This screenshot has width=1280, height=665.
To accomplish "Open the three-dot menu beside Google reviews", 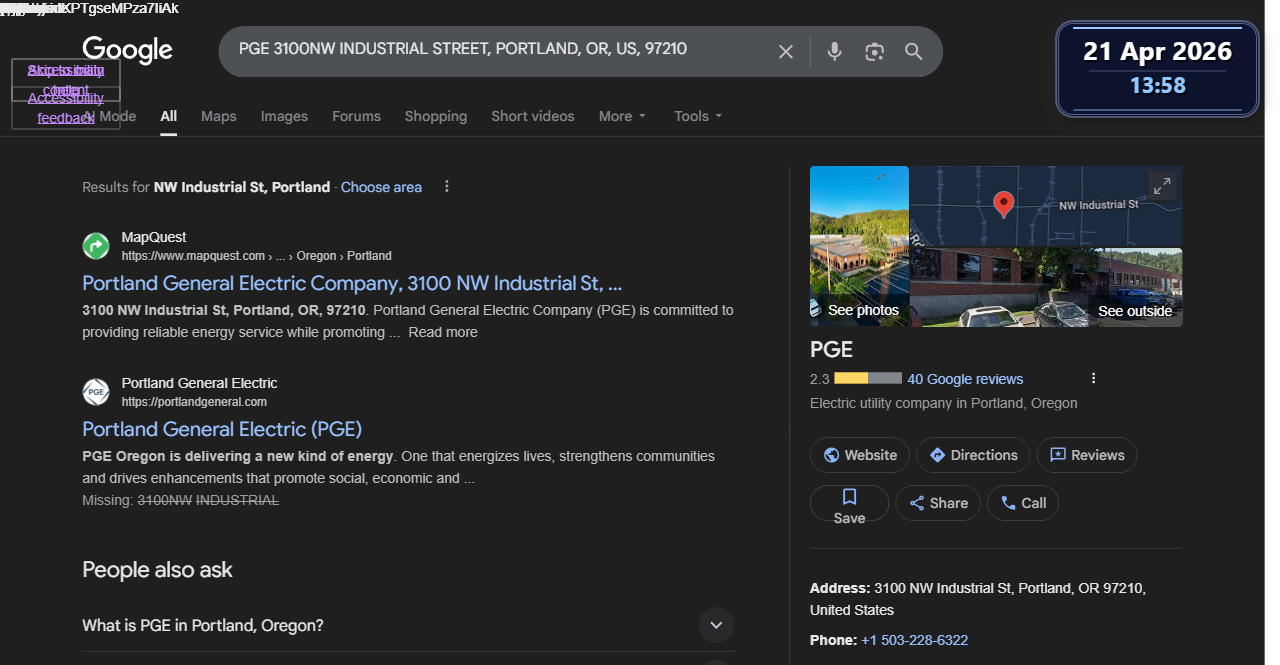I will (x=1093, y=379).
